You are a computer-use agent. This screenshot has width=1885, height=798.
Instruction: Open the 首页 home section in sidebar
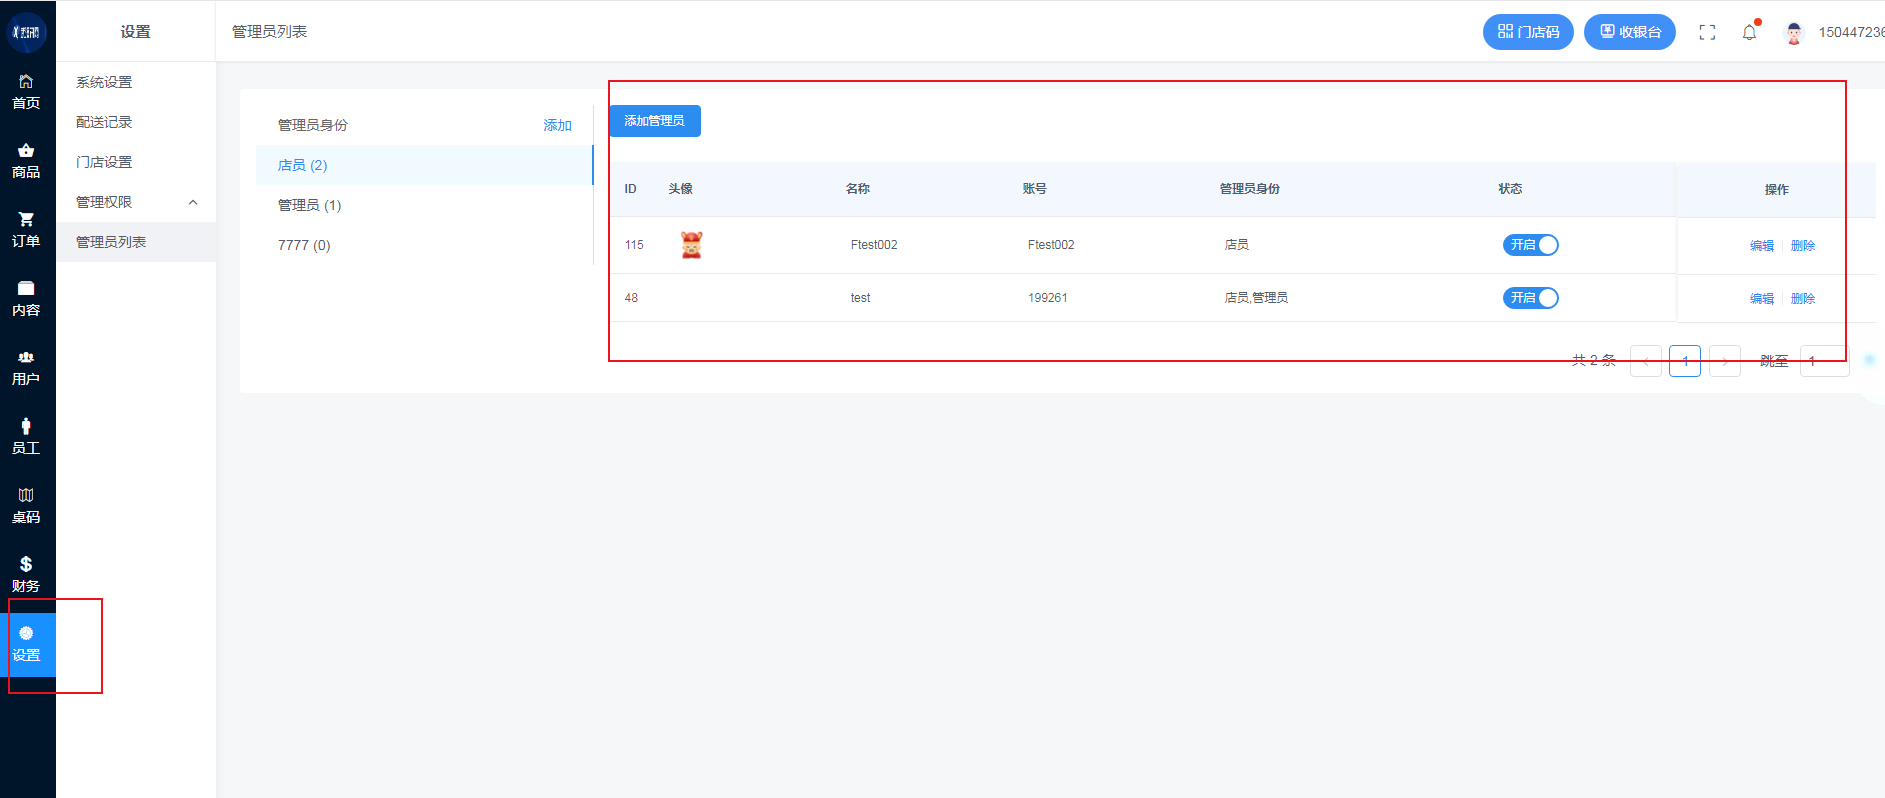27,92
